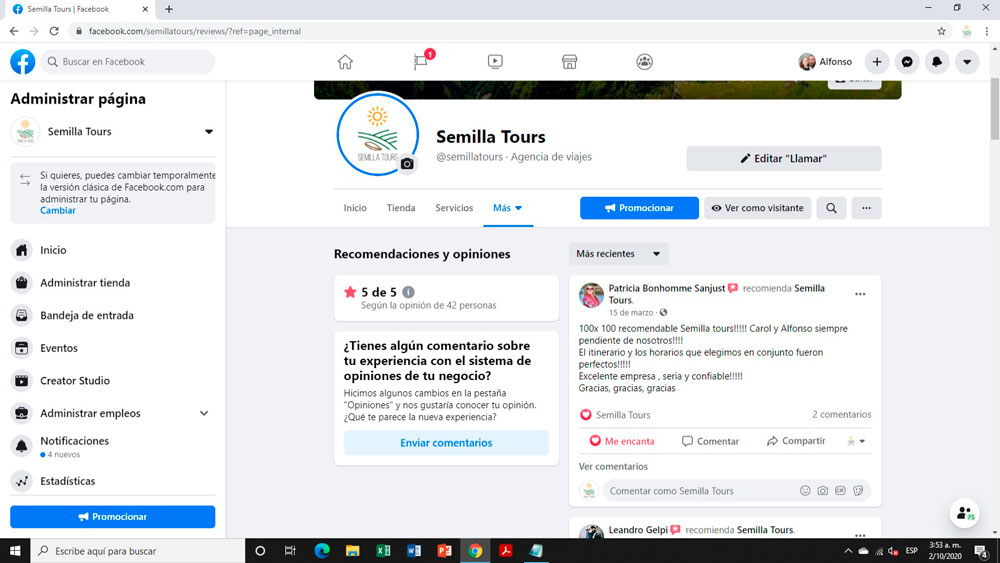The image size is (1000, 563).
Task: Click the browser address bar URL
Action: click(195, 31)
